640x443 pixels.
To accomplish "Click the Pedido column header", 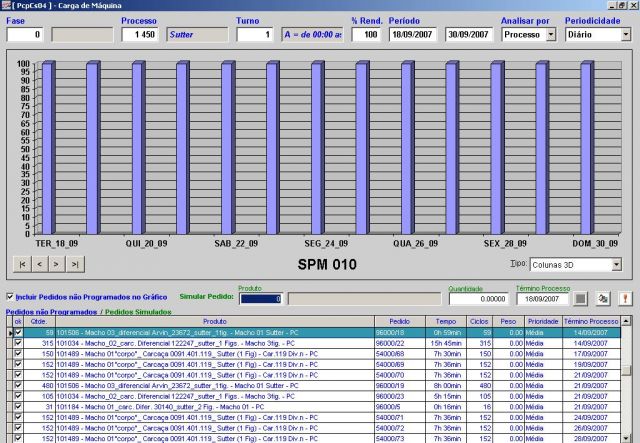I will (400, 321).
